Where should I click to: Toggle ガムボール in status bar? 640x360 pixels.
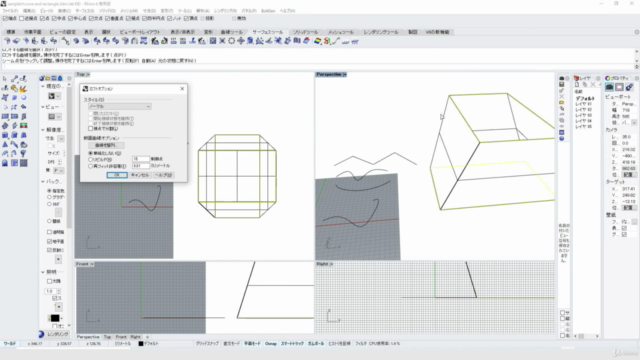316,344
